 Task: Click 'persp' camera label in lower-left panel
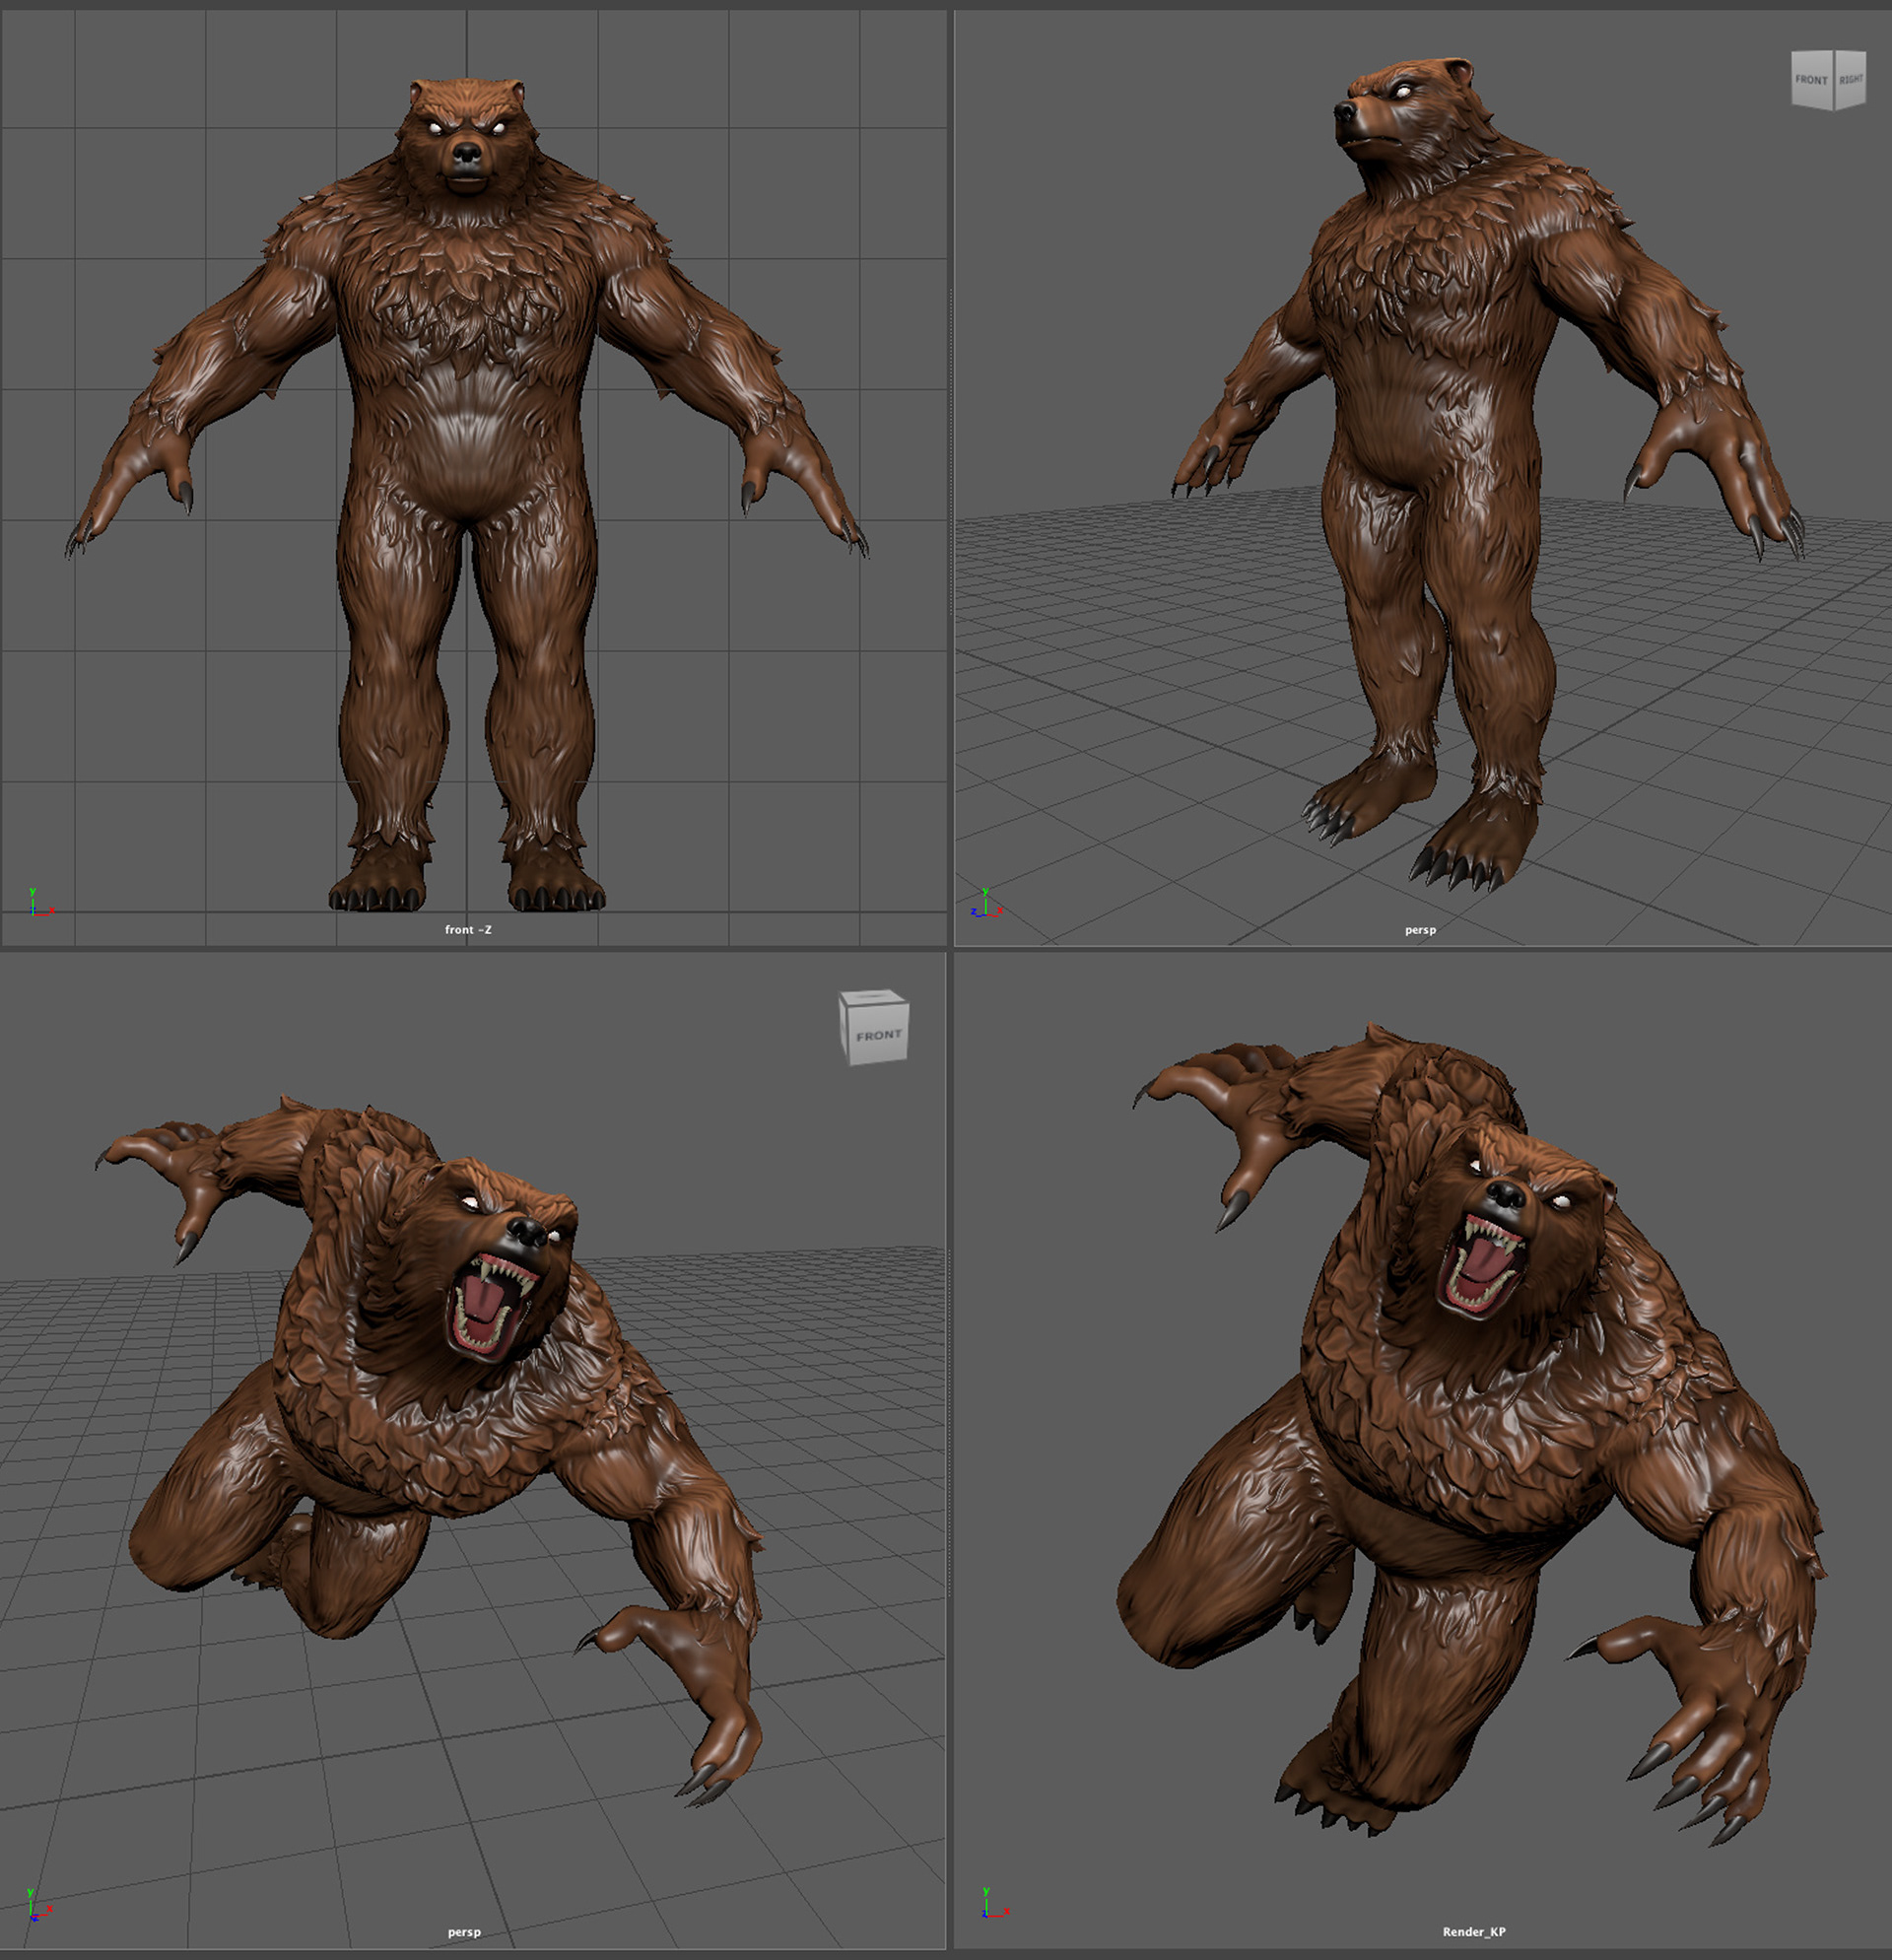coord(464,1932)
